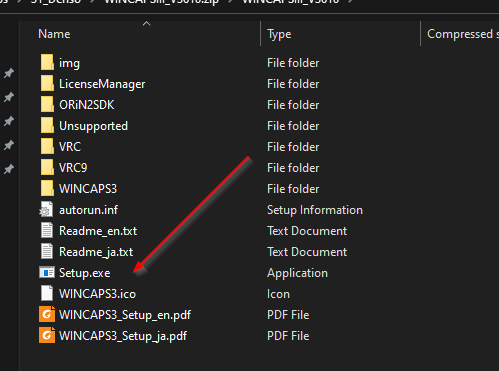Select the folder name VRC9
Screen dimensions: 499x371
[73, 168]
